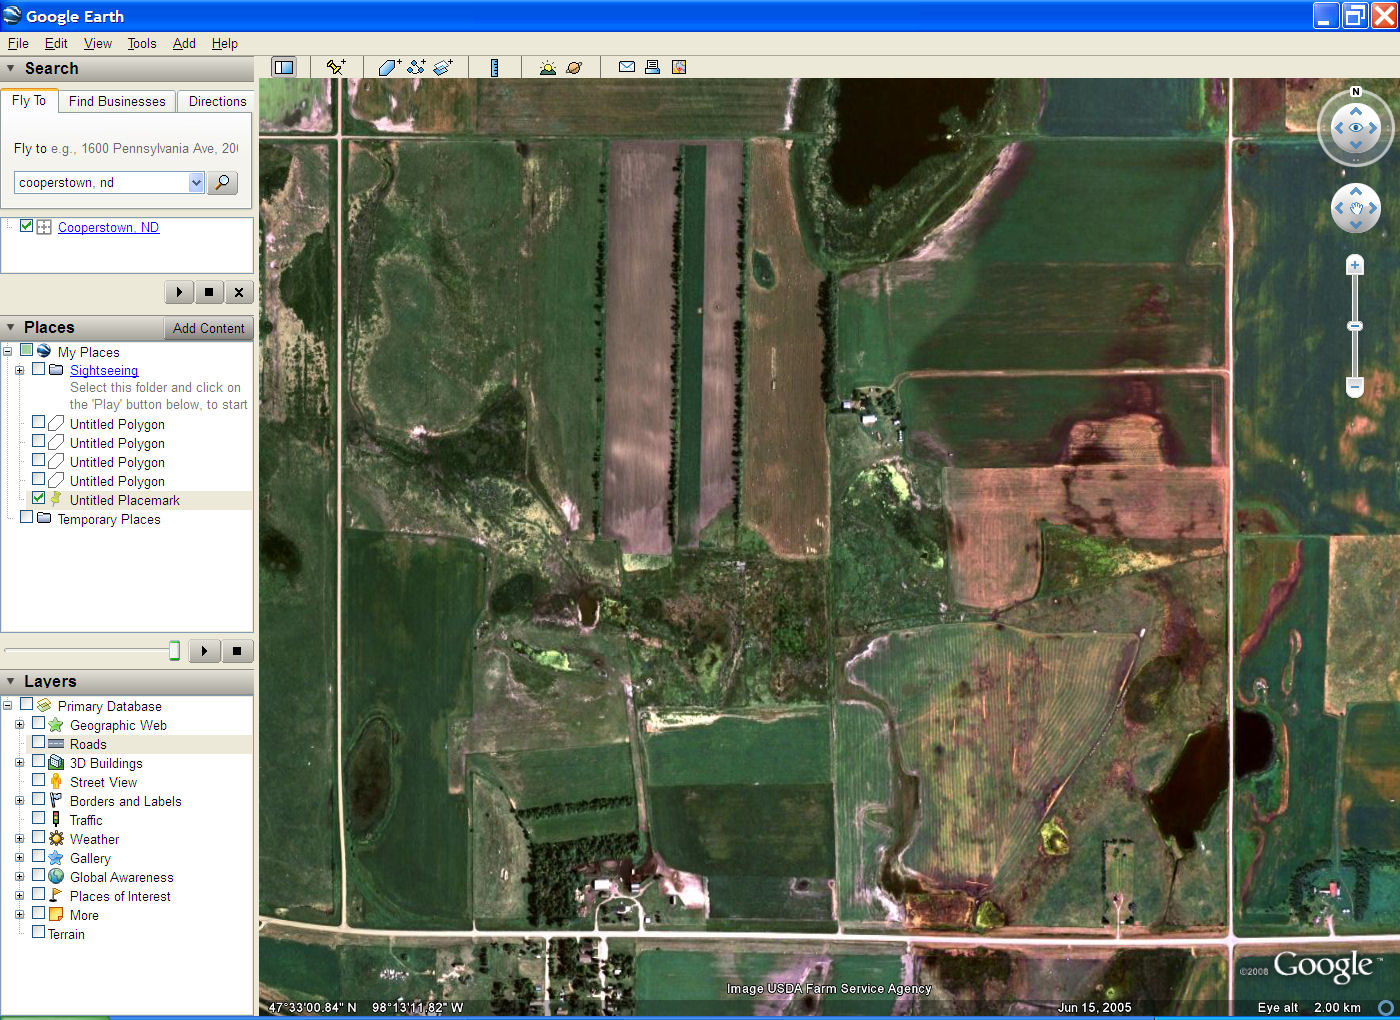The image size is (1400, 1020).
Task: Expand the Geographic Web layer node
Action: coord(19,724)
